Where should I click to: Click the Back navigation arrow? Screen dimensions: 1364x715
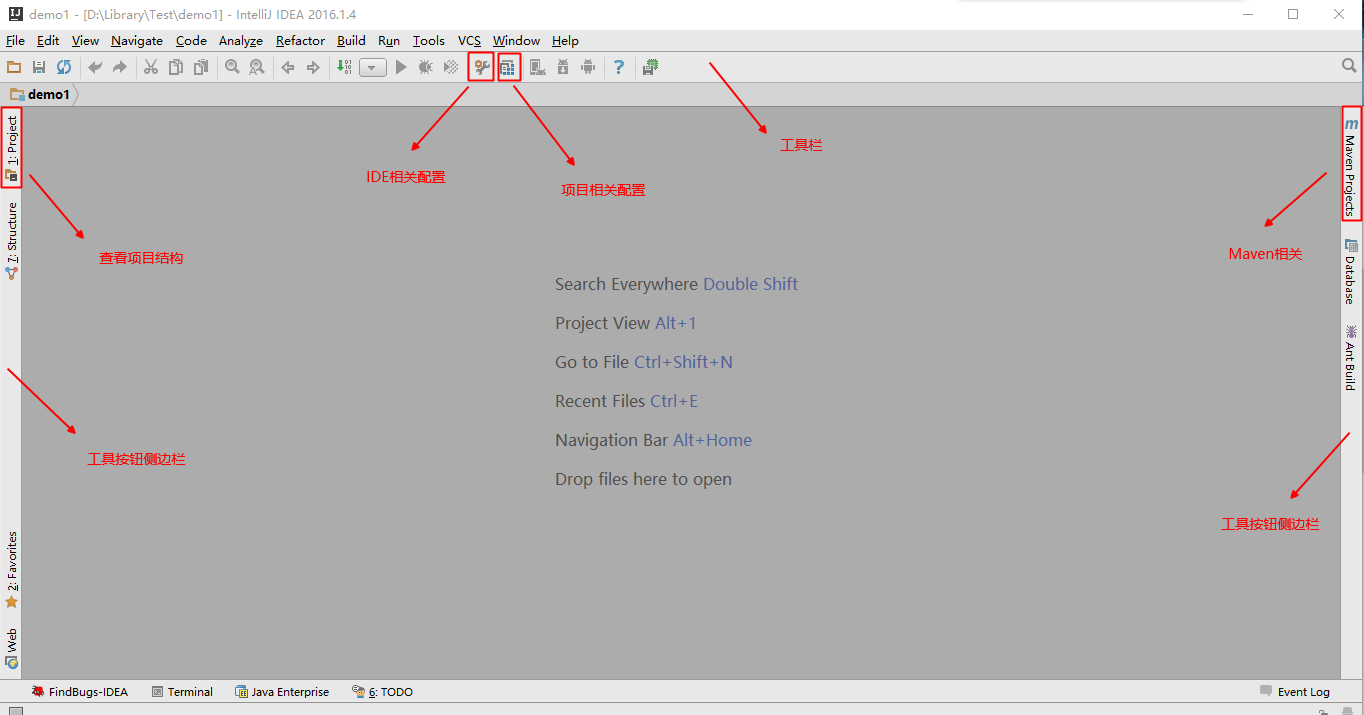(x=288, y=67)
